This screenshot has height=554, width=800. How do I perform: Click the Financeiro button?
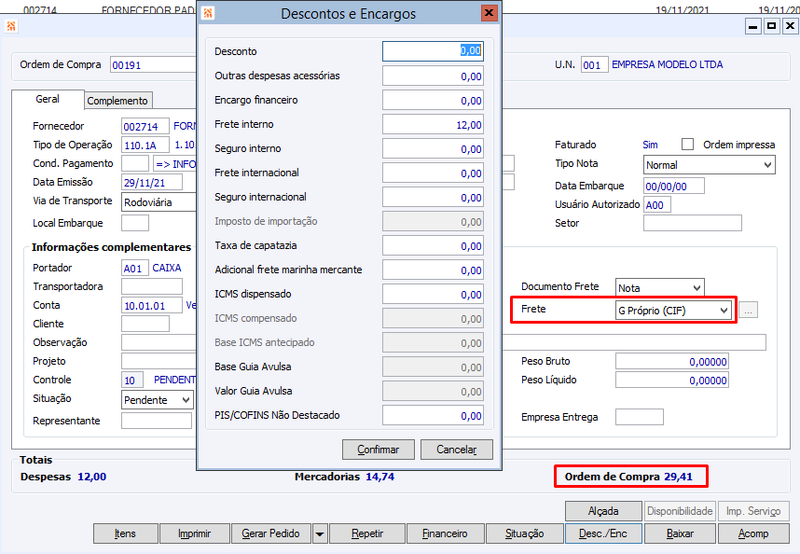[445, 534]
